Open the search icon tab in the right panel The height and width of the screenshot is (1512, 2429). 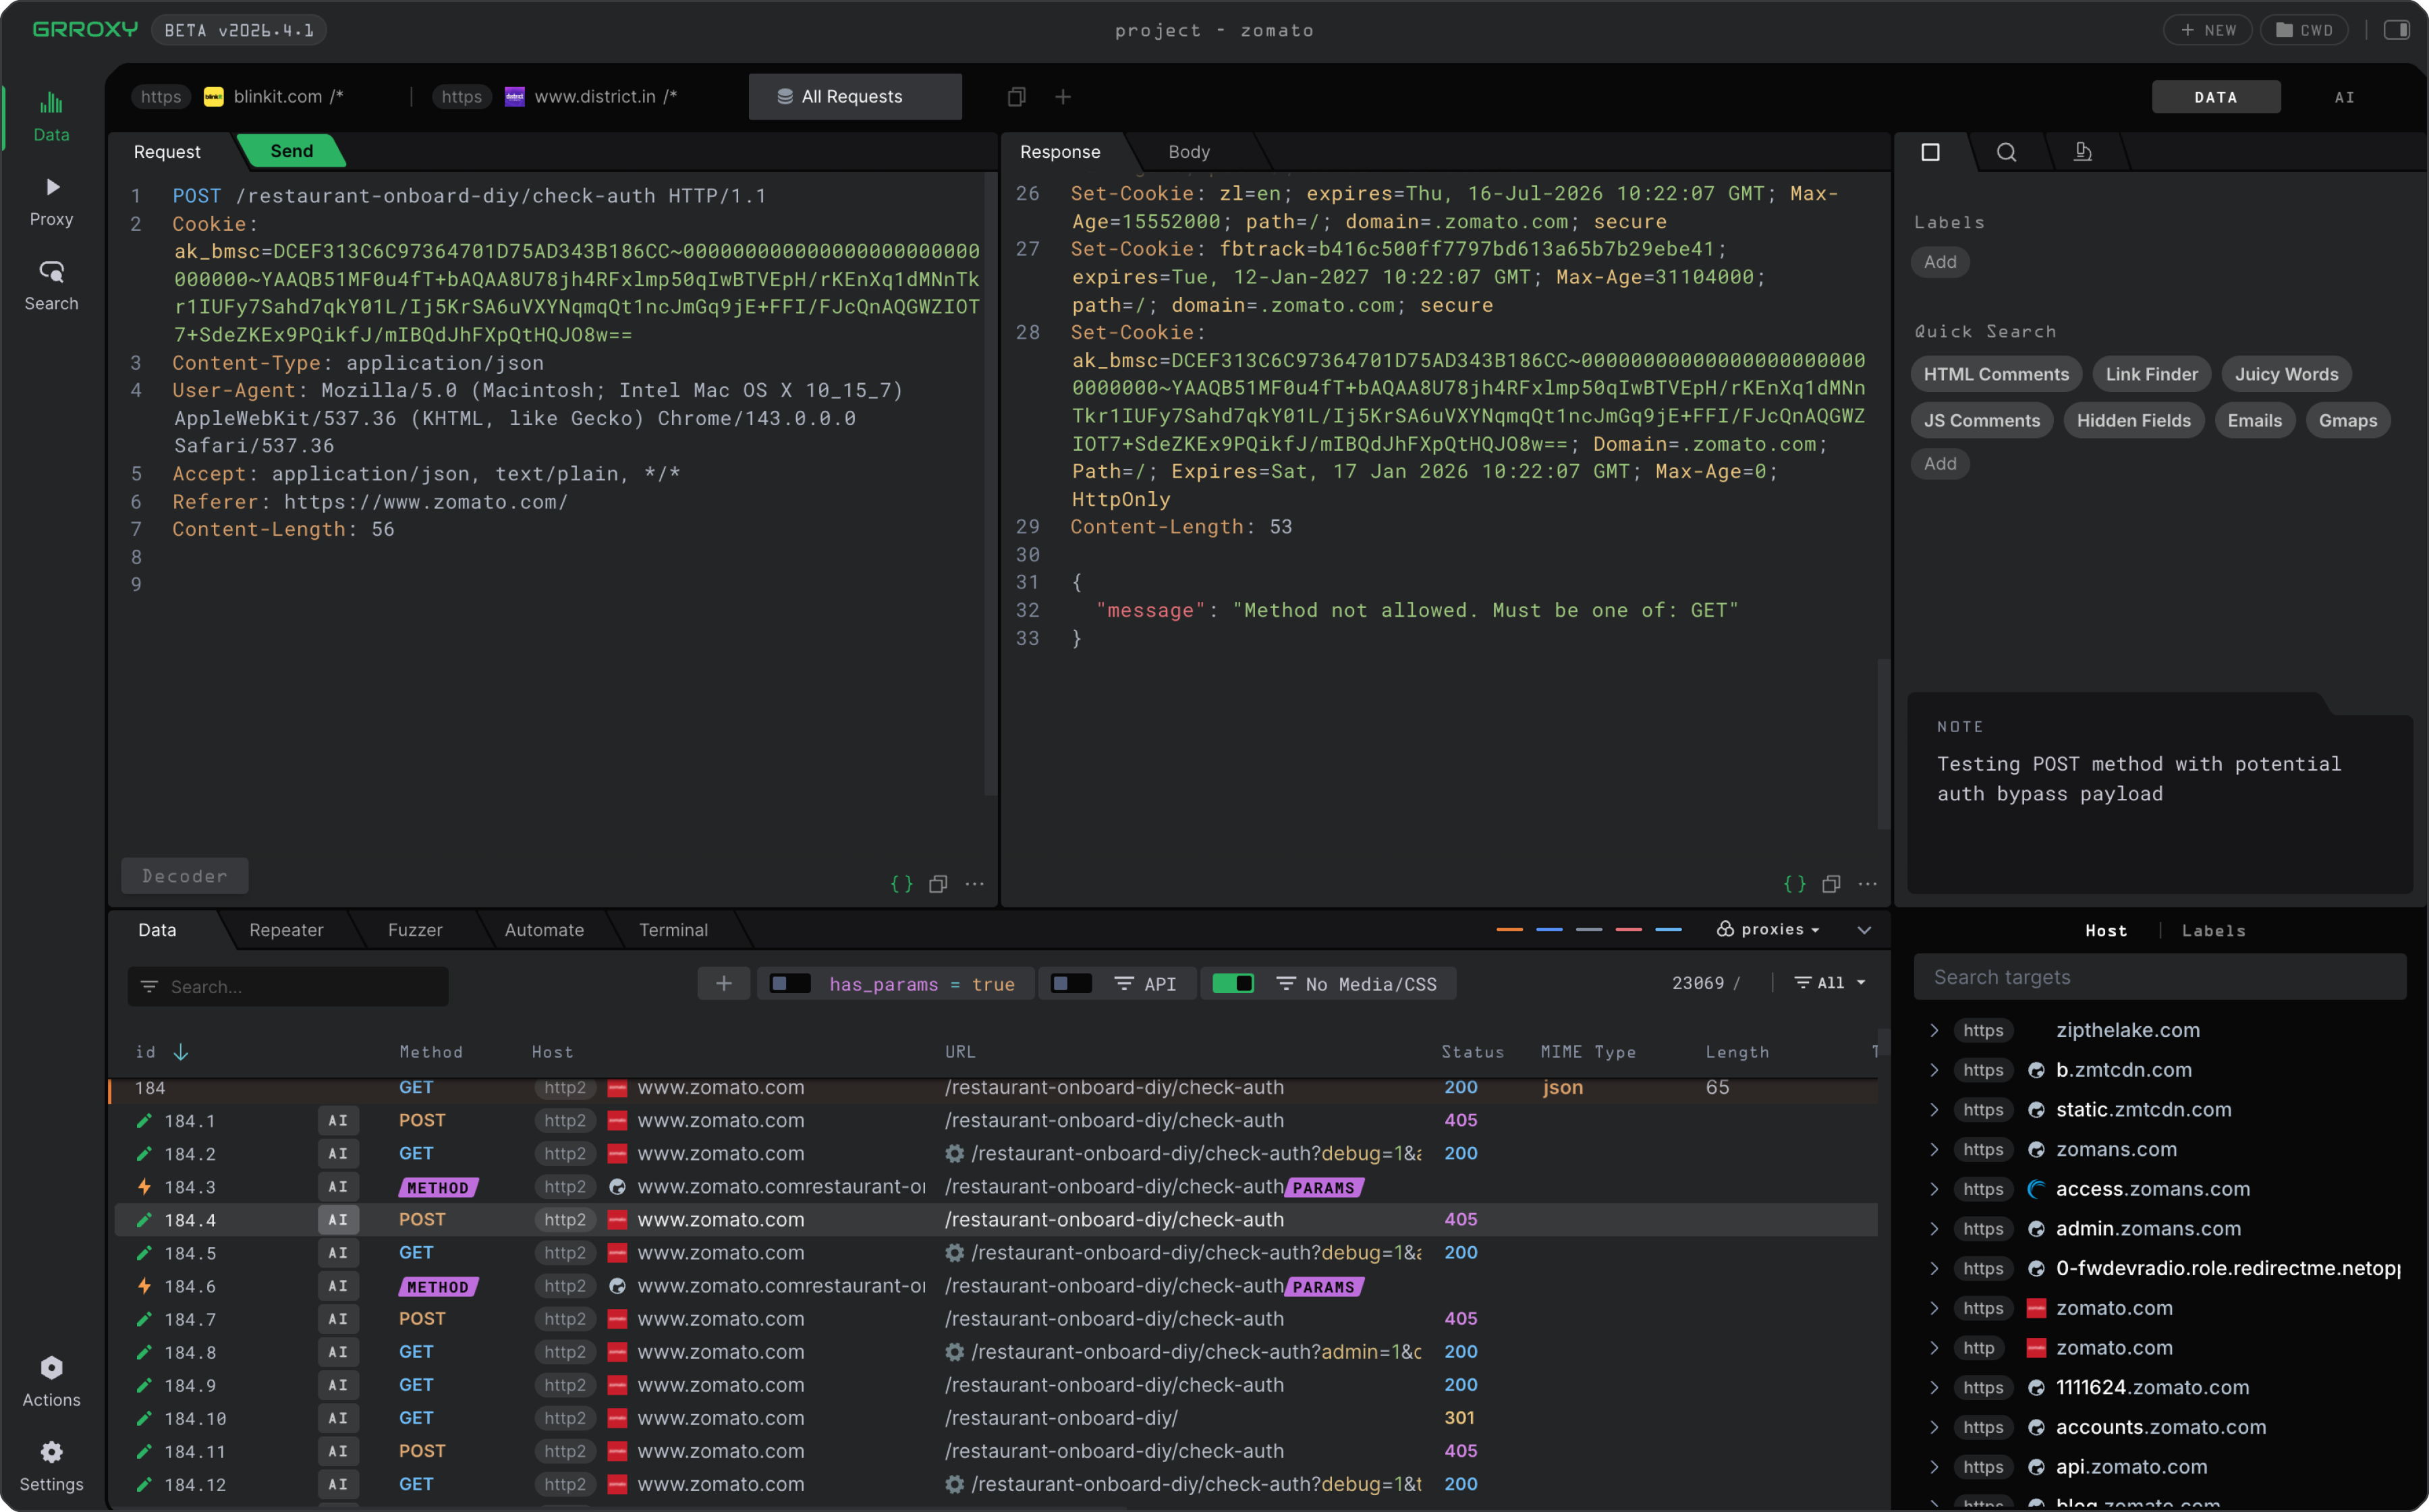[2006, 152]
